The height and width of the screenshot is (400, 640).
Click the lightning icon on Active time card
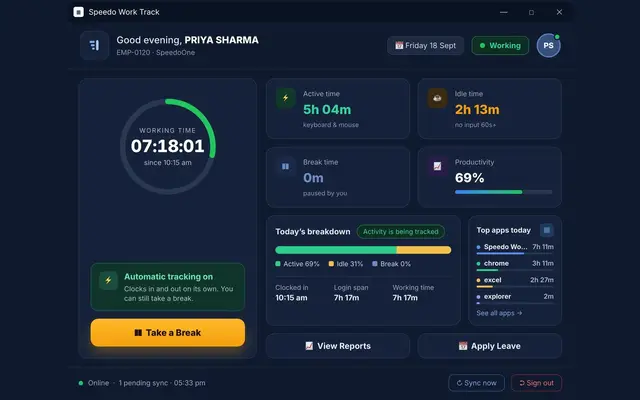click(286, 98)
